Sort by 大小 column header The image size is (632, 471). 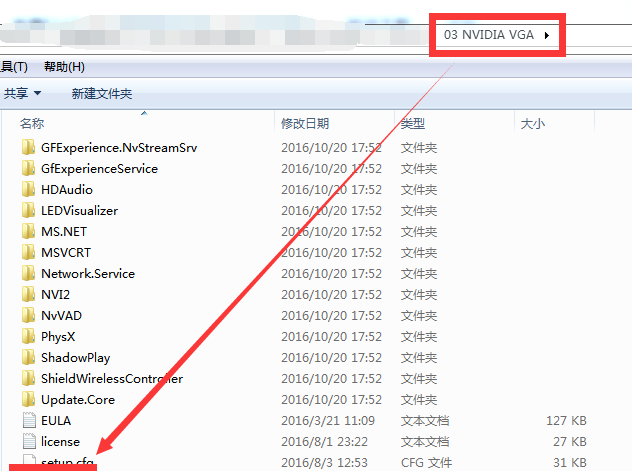click(x=532, y=123)
